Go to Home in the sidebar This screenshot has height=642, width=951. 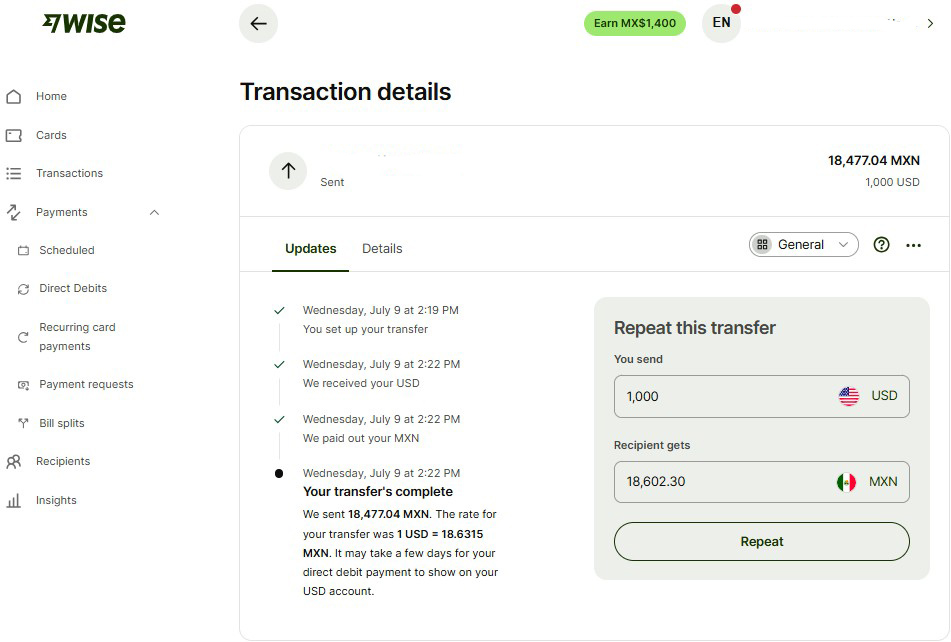[x=51, y=96]
